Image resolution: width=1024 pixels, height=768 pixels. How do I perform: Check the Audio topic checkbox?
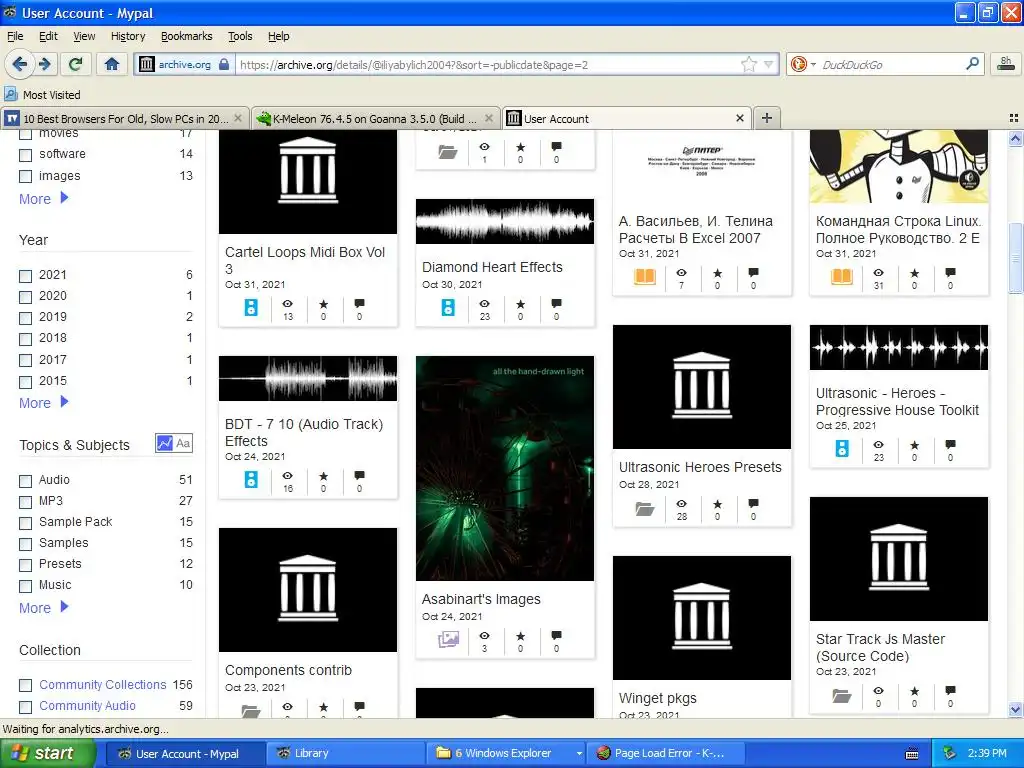coord(25,481)
